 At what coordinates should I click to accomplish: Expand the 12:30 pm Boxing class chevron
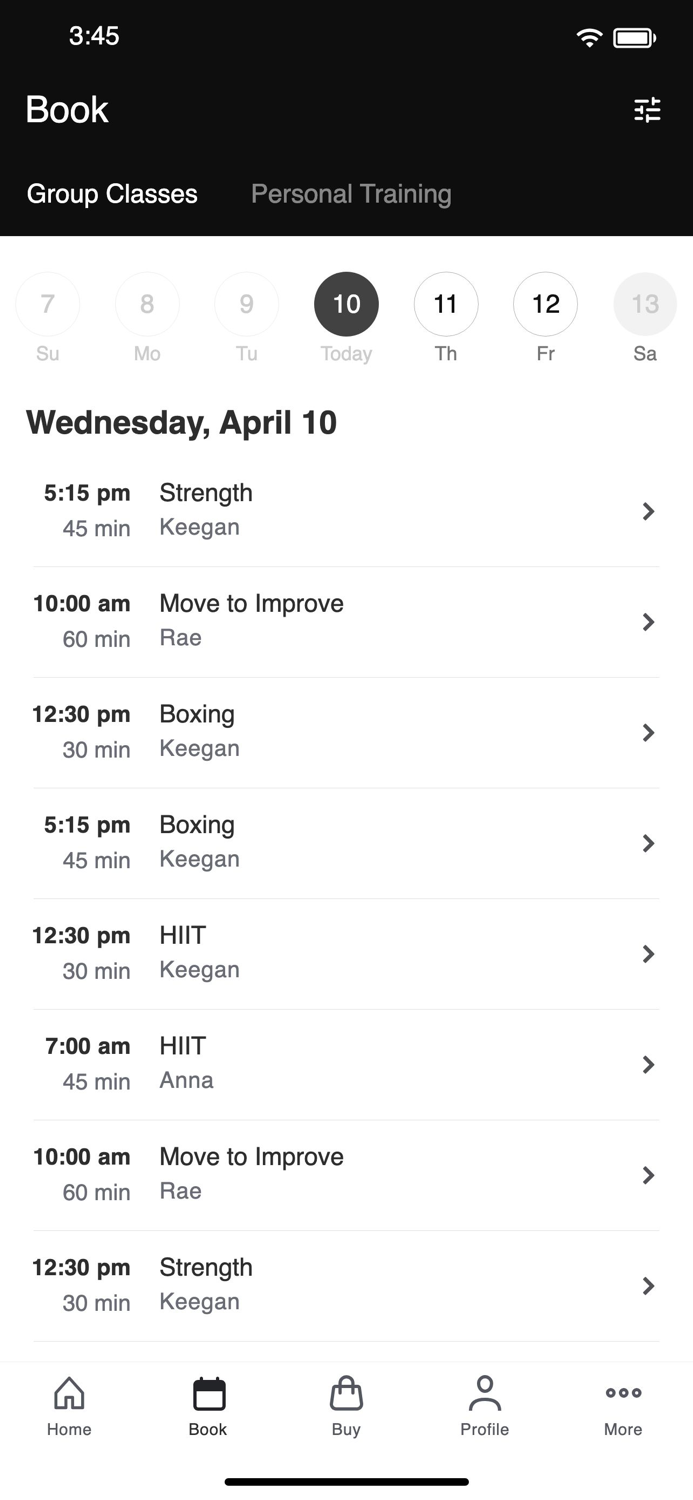coord(648,733)
